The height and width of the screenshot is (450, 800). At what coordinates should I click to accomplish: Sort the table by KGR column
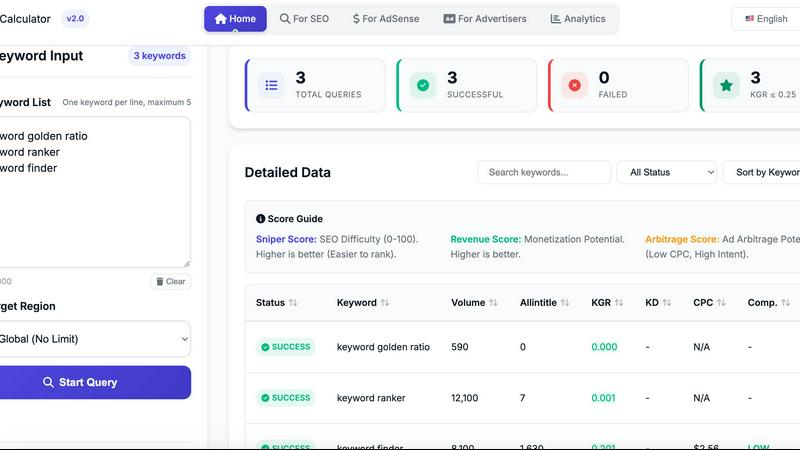pos(607,303)
